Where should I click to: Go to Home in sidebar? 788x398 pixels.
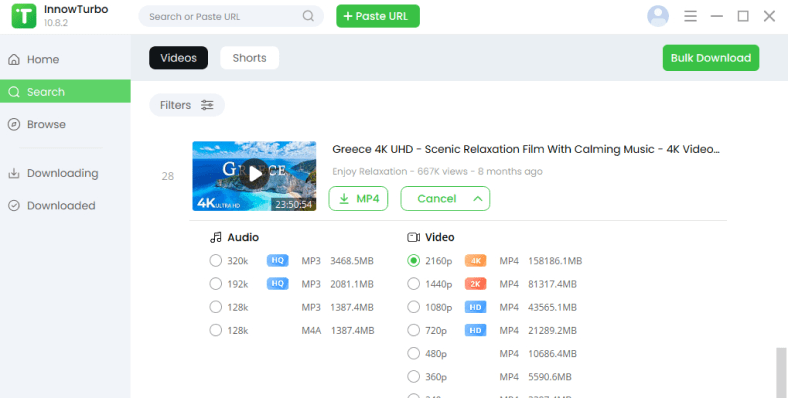click(65, 59)
